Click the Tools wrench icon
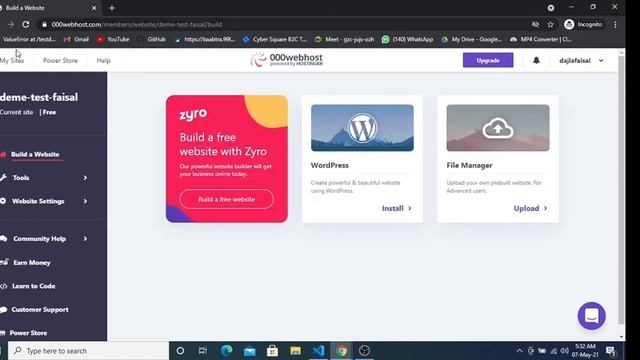This screenshot has width=640, height=360. (x=3, y=178)
